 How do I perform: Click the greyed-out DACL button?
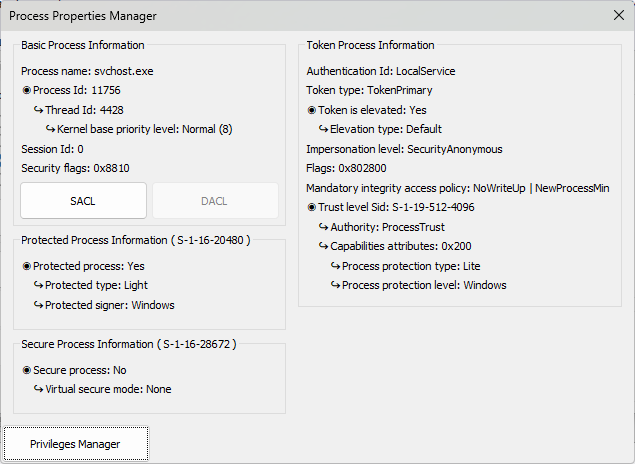(215, 201)
